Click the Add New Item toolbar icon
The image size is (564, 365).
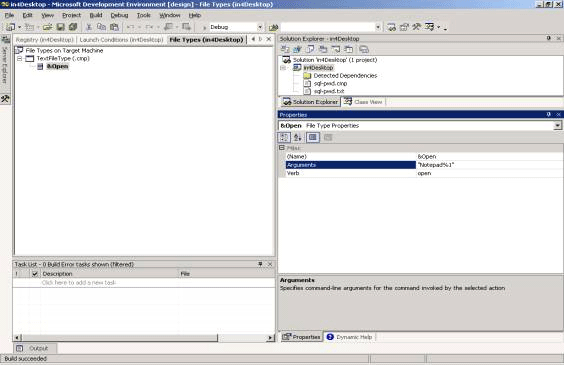click(x=29, y=27)
